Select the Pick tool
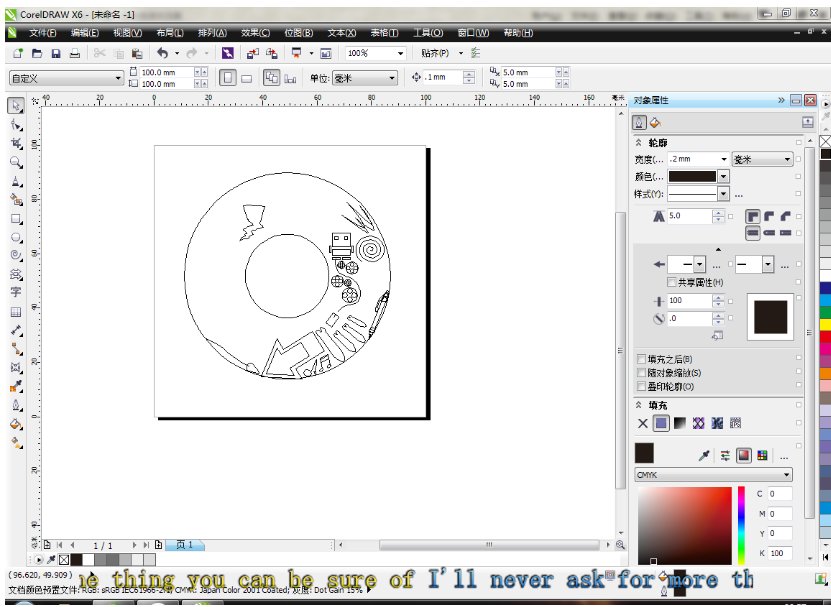This screenshot has width=831, height=607. 14,104
